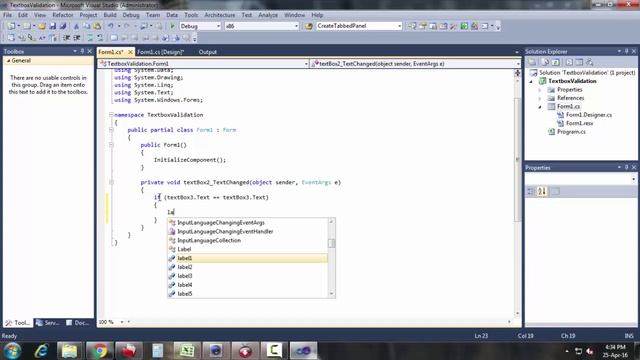Click the code editor vertical scrollbar thumb
The width and height of the screenshot is (640, 360).
[517, 159]
